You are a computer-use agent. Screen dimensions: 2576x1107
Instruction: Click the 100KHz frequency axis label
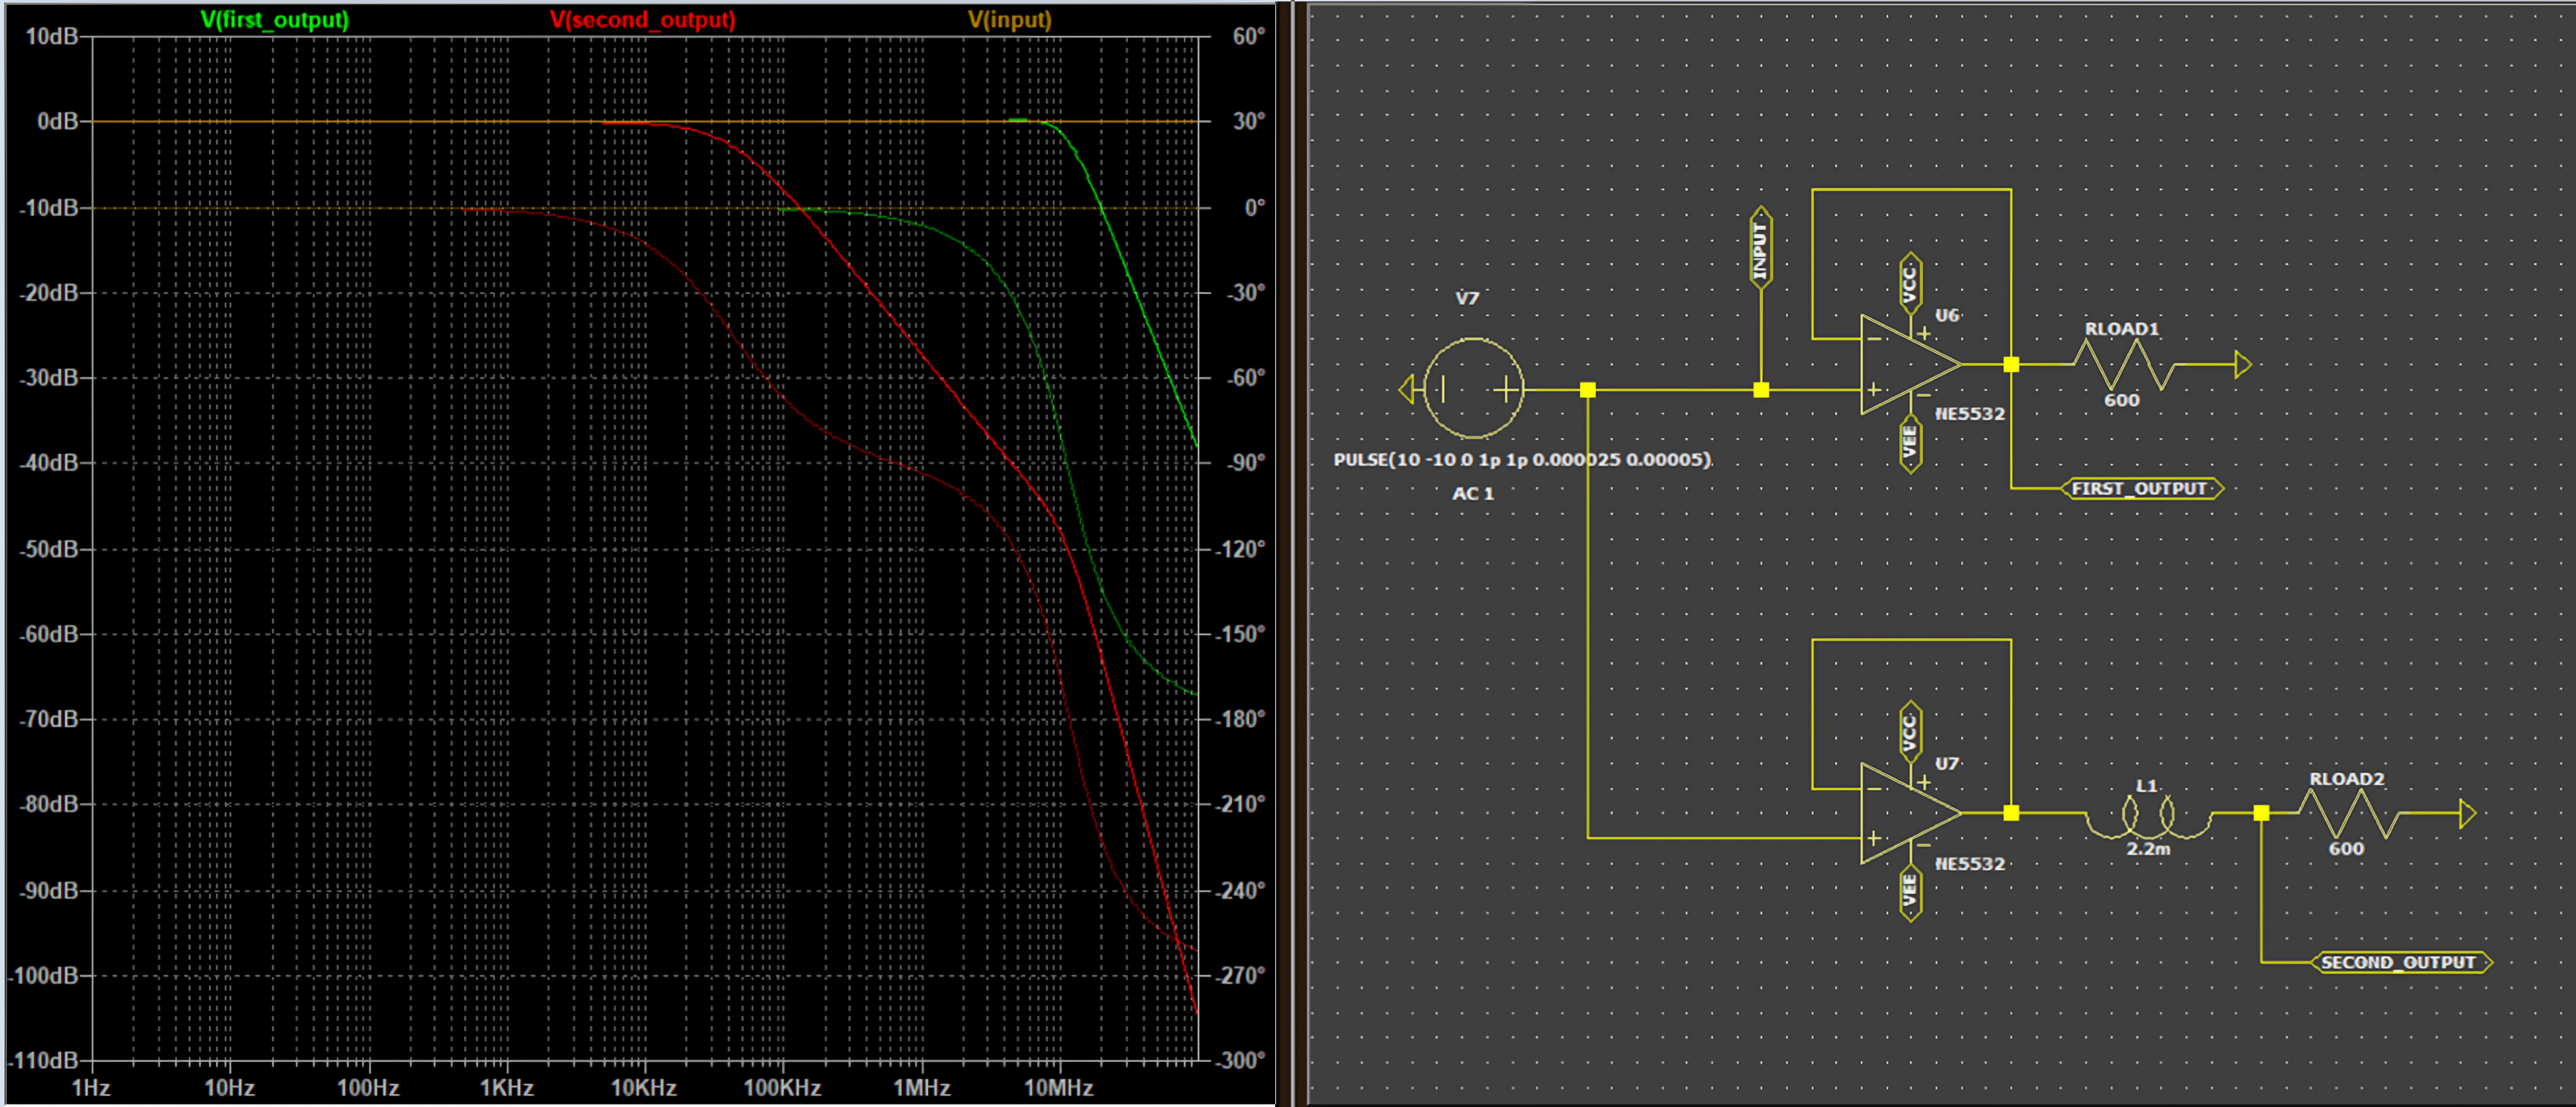pos(782,1087)
